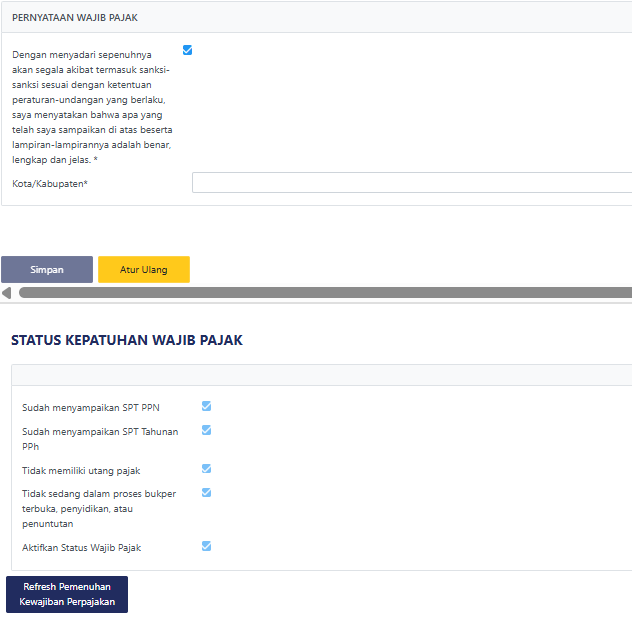Toggle the SPT Tahunan PPh checkbox

pyautogui.click(x=206, y=430)
